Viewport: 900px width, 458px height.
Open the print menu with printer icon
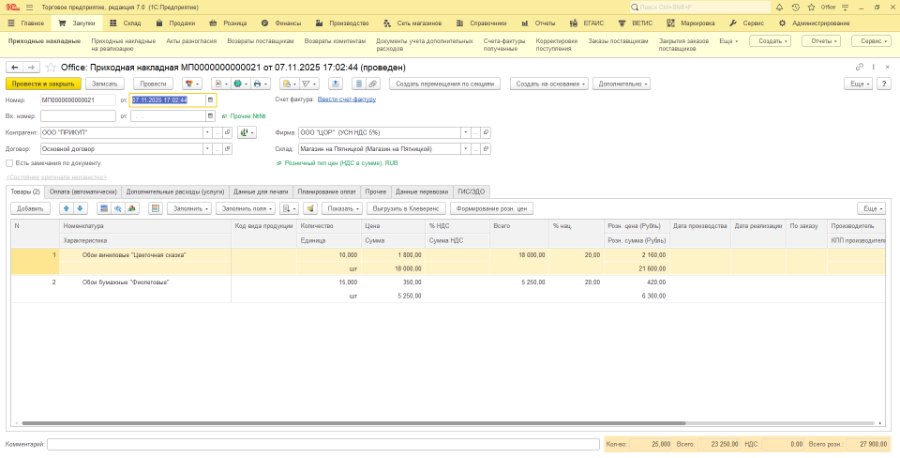tap(260, 84)
